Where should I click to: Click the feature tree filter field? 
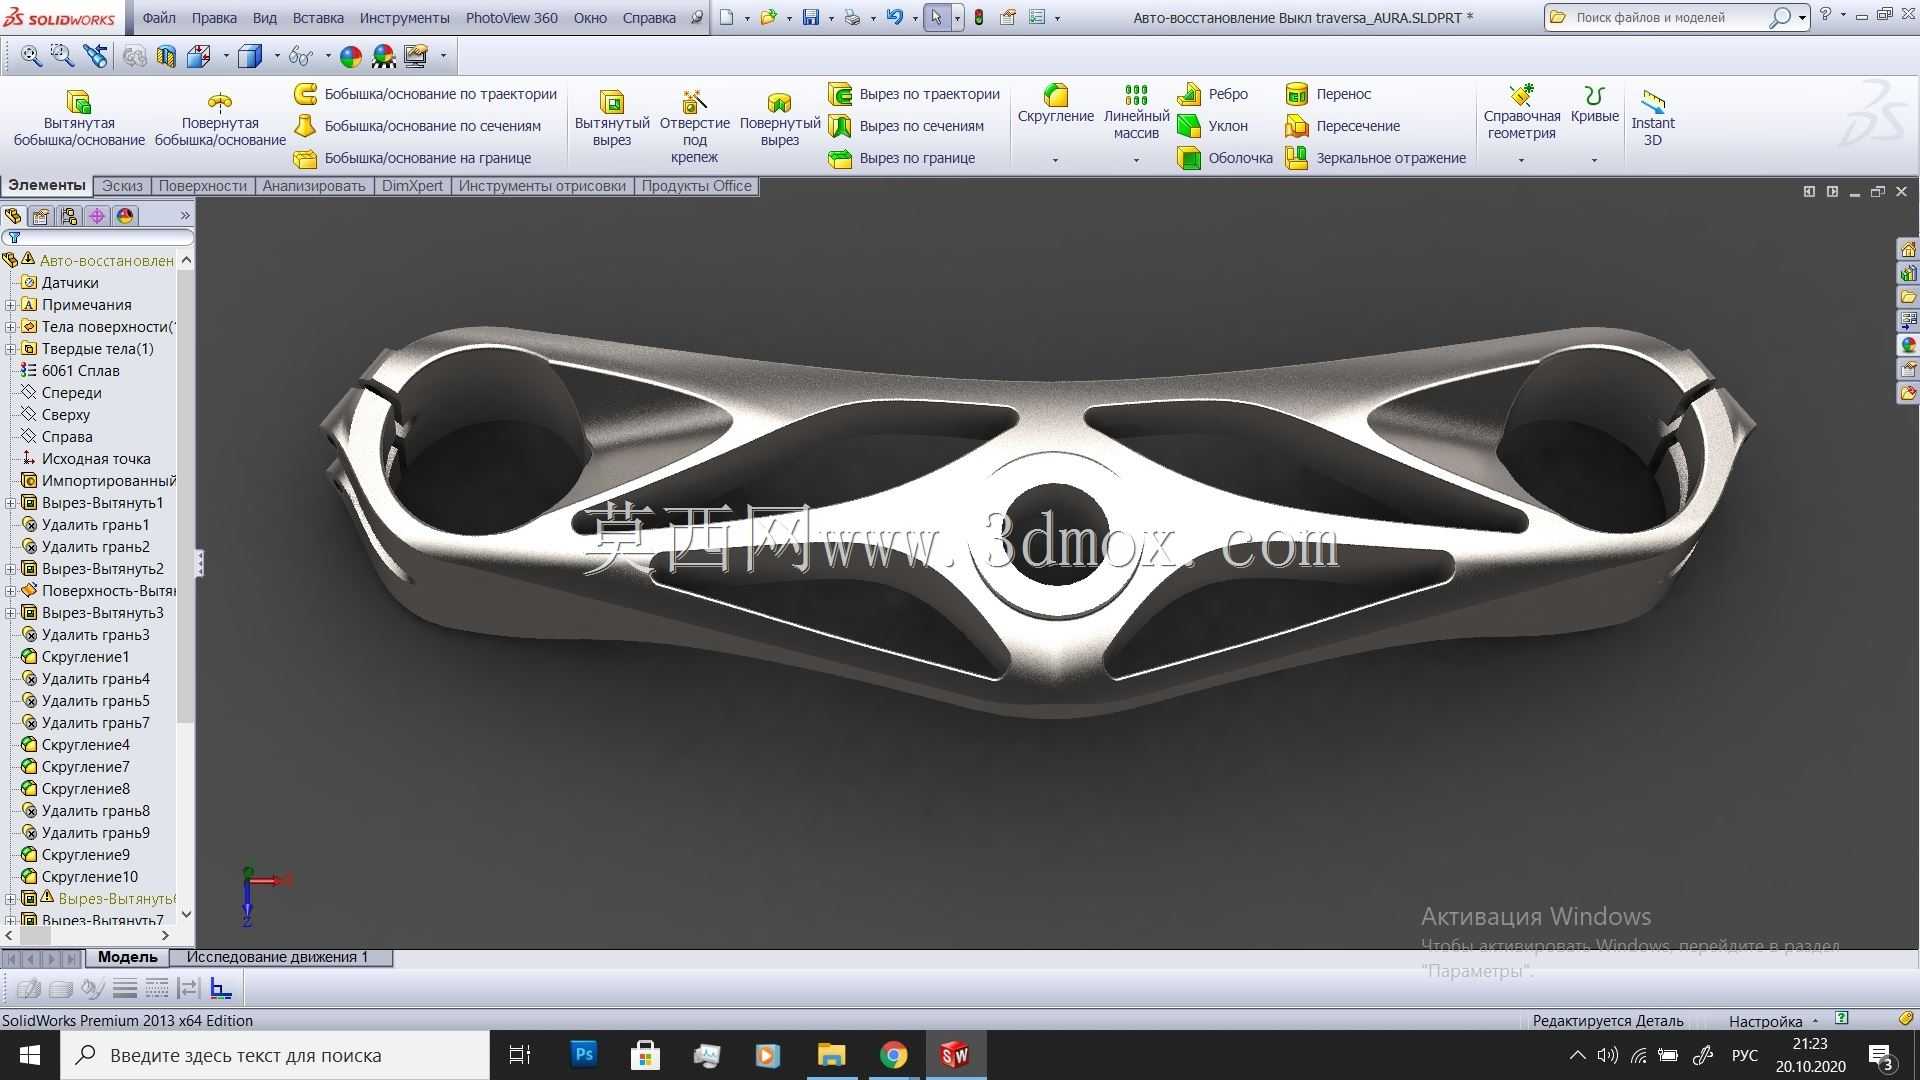click(x=98, y=238)
